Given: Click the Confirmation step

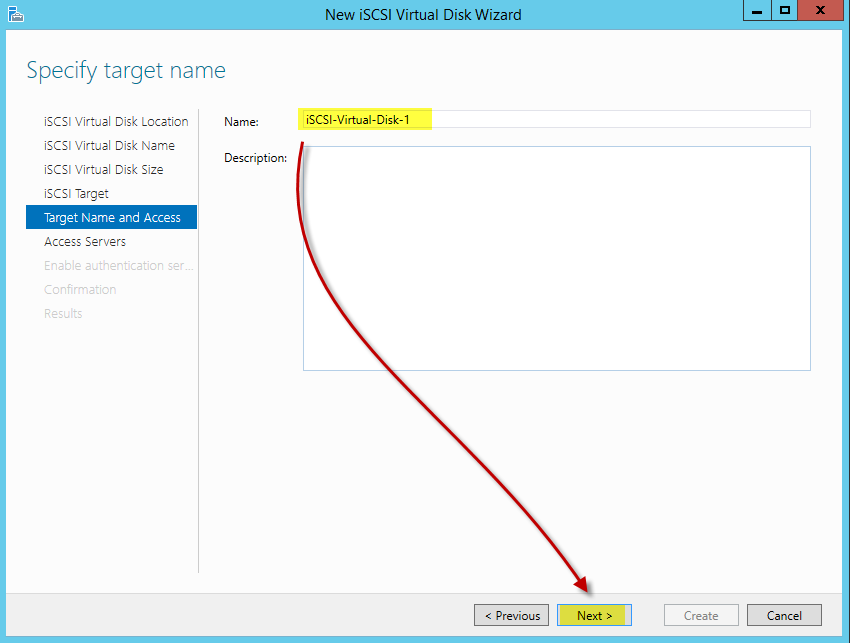Looking at the screenshot, I should coord(80,290).
